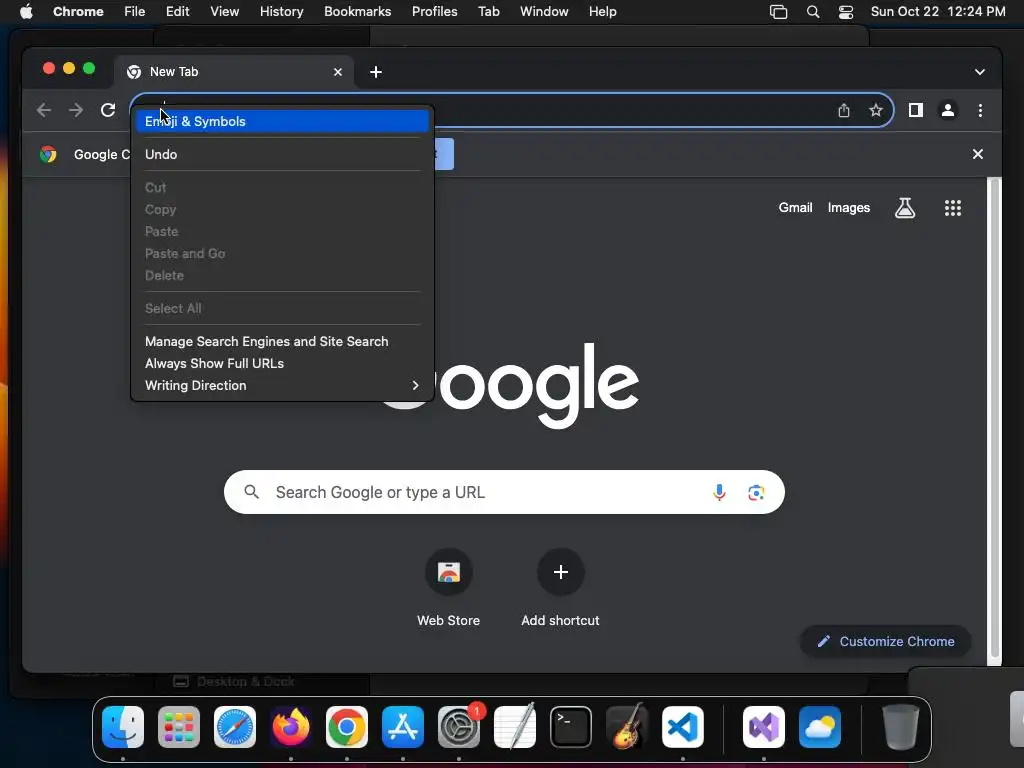Choose Undo in context menu
Image resolution: width=1024 pixels, height=768 pixels.
(x=282, y=155)
